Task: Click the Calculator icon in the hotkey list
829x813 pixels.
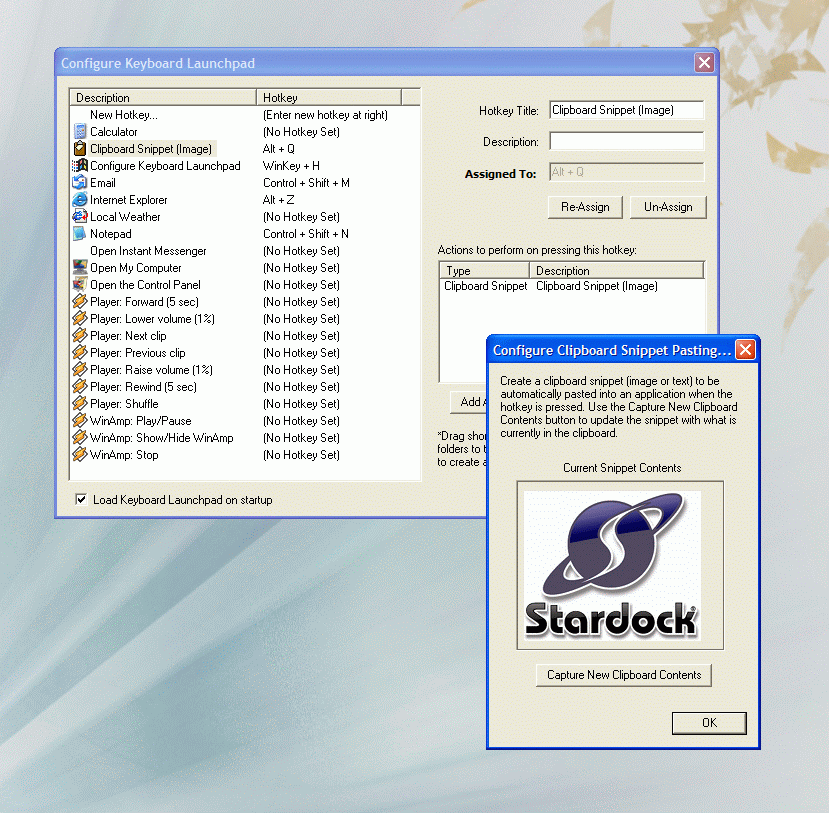Action: click(80, 132)
